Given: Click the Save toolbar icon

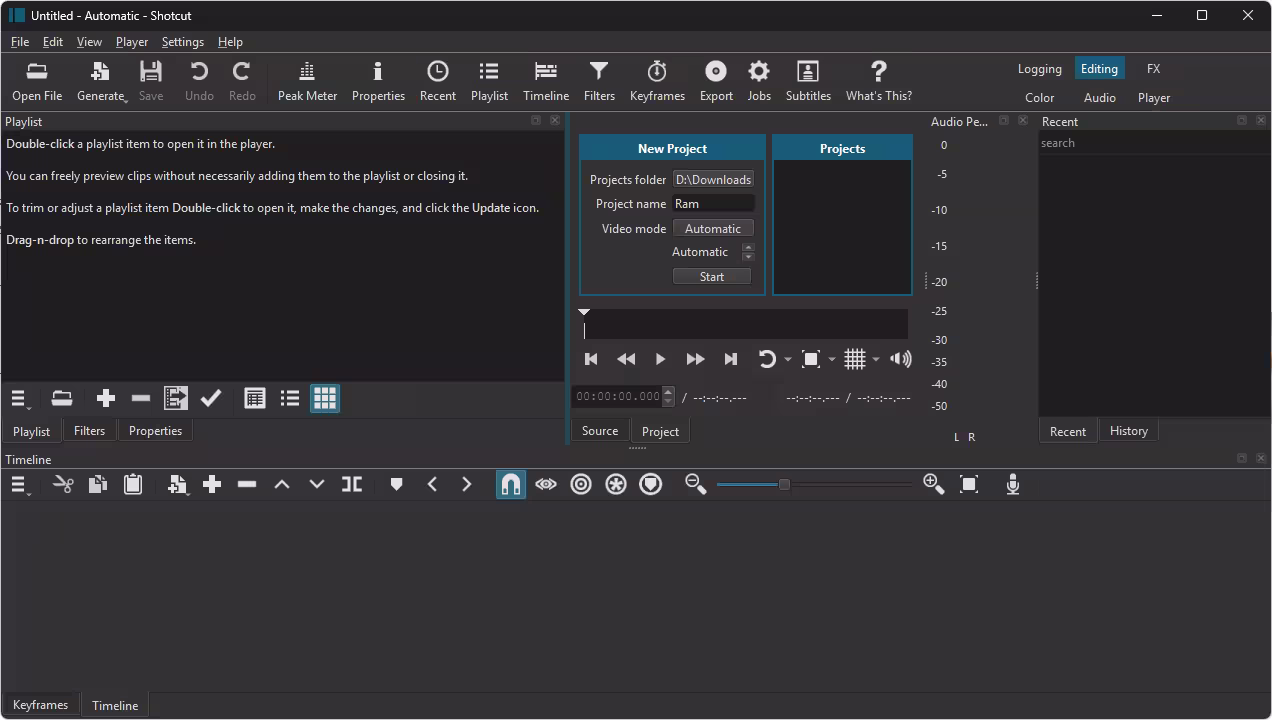Looking at the screenshot, I should (150, 81).
